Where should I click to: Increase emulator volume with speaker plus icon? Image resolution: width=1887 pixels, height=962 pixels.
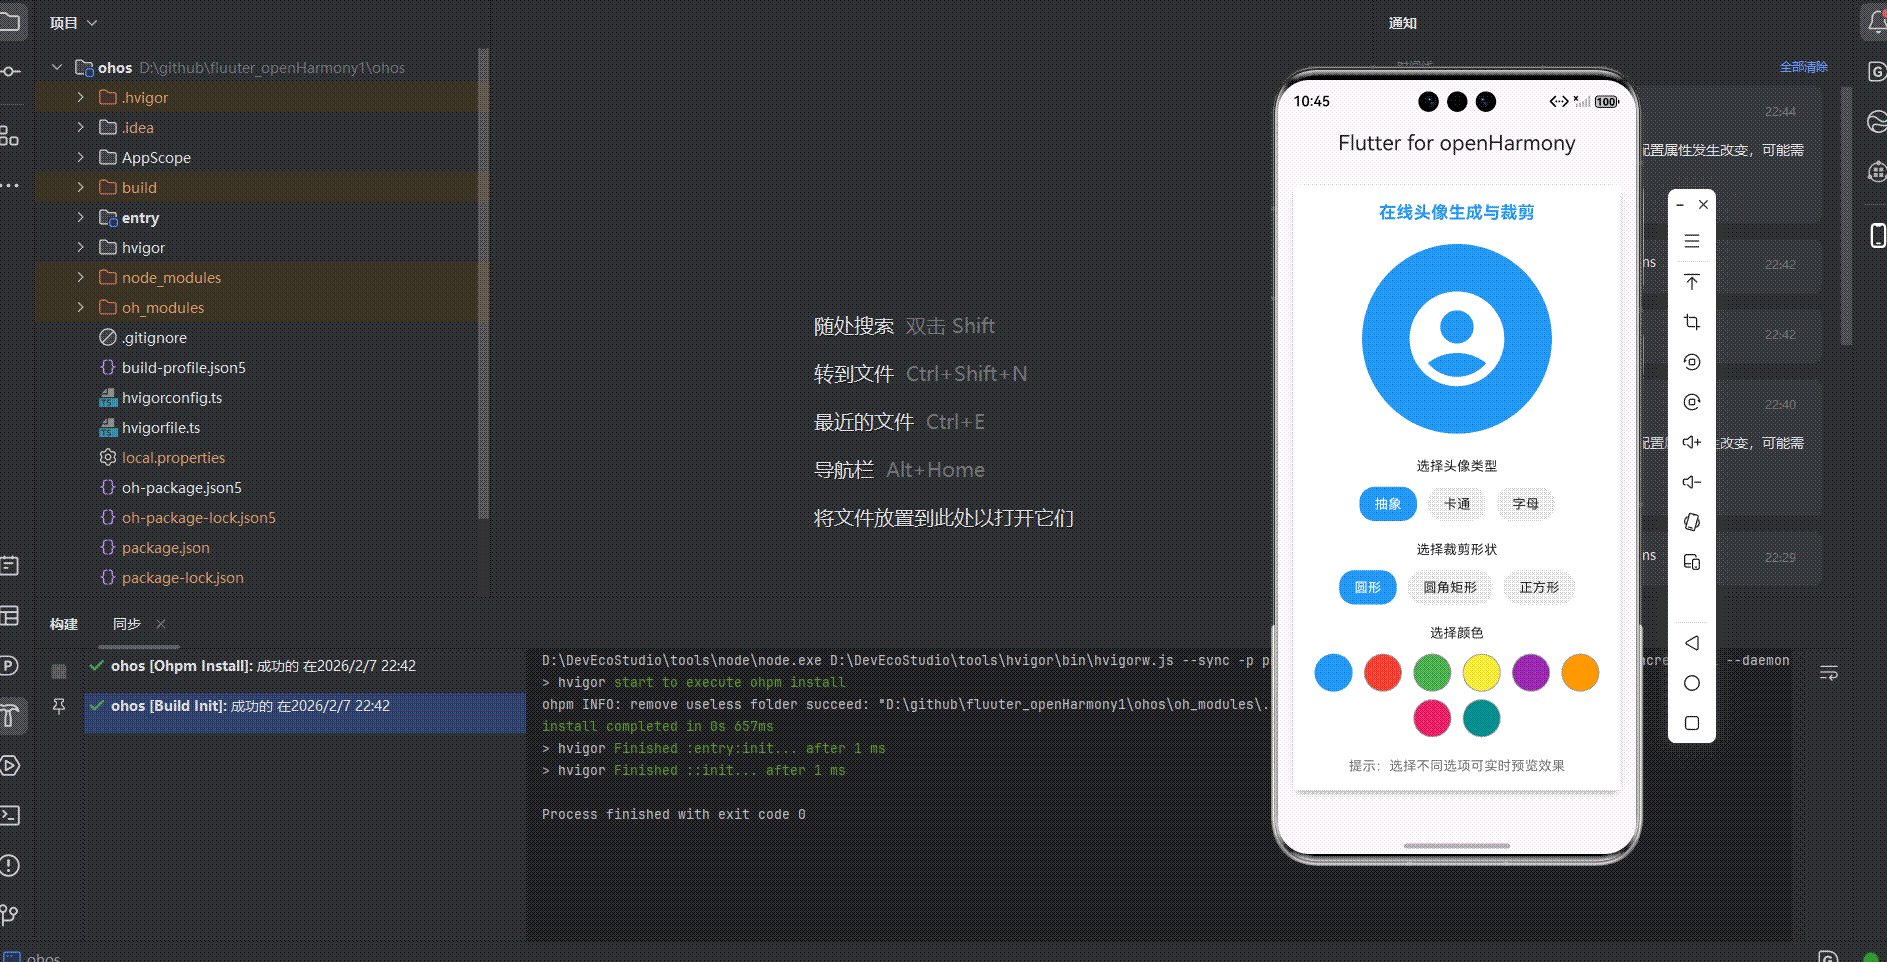[x=1692, y=442]
